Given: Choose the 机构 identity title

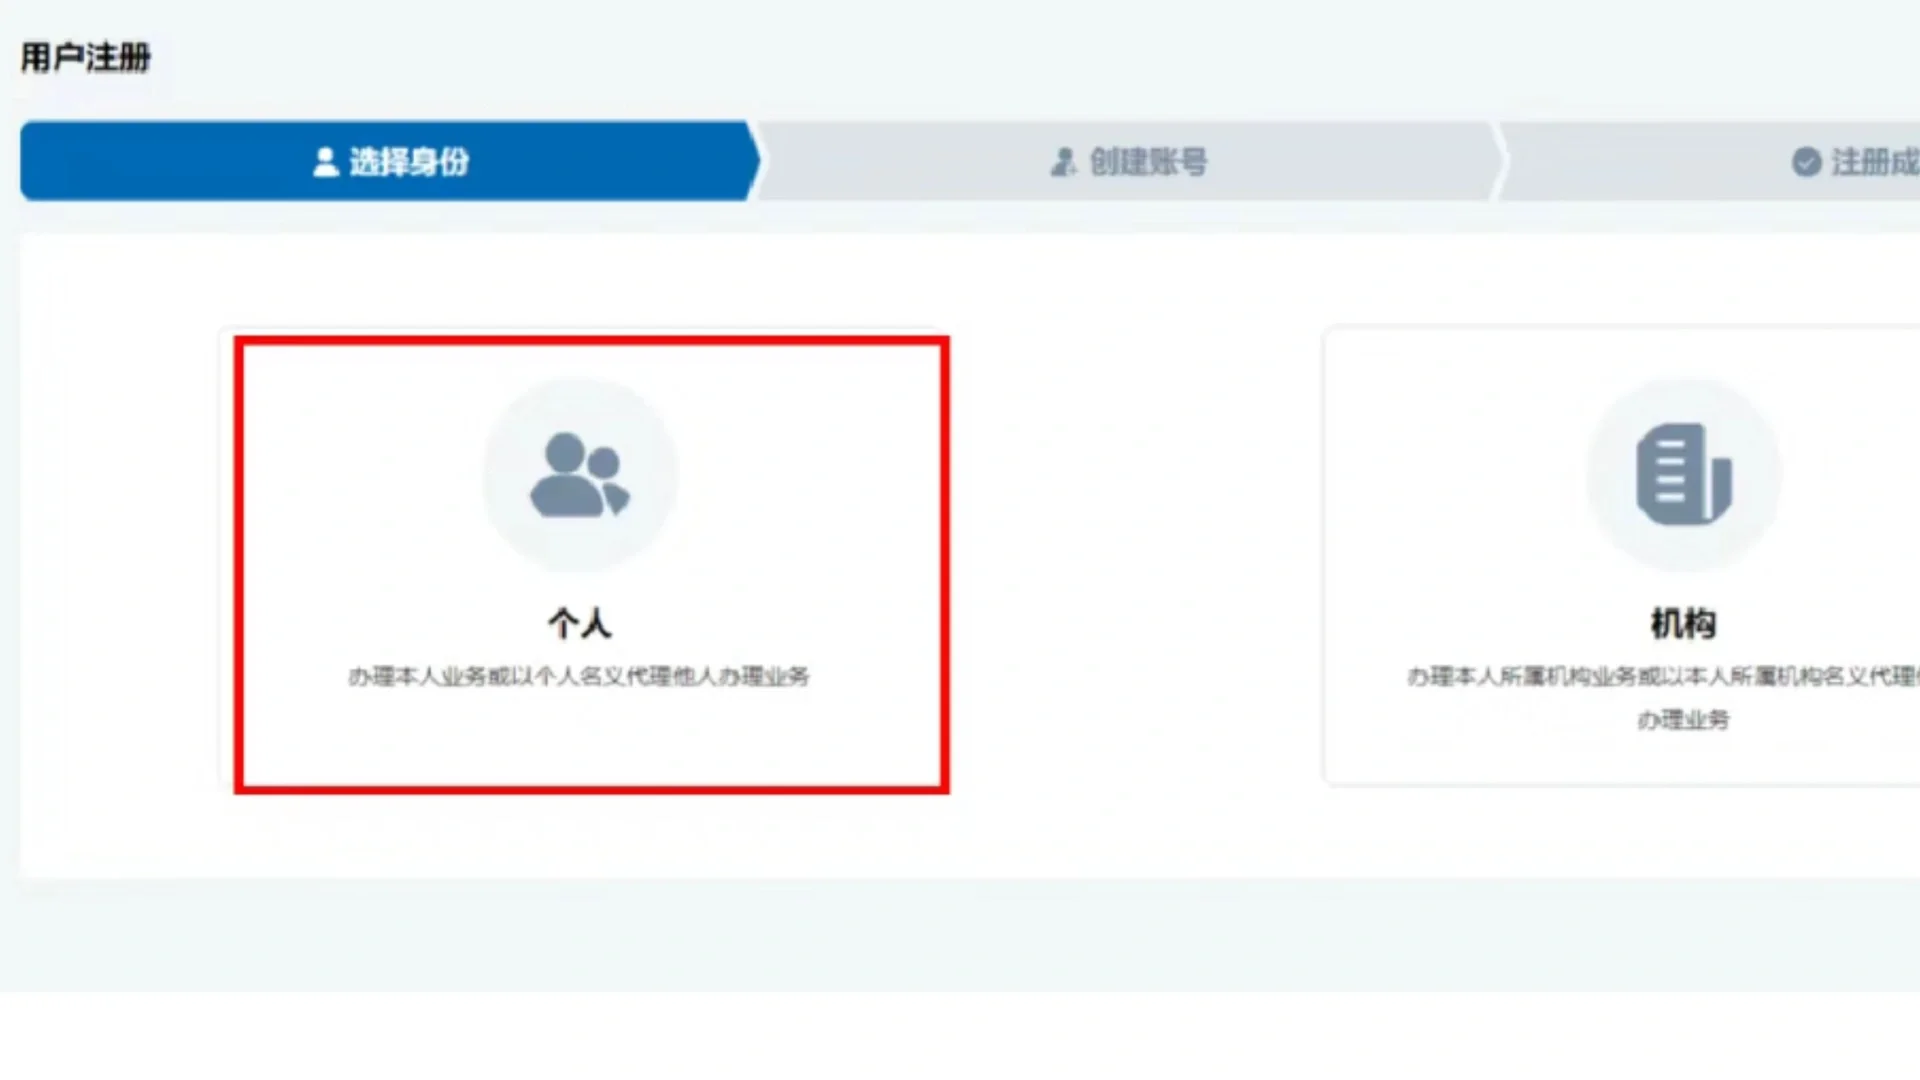Looking at the screenshot, I should point(1683,624).
